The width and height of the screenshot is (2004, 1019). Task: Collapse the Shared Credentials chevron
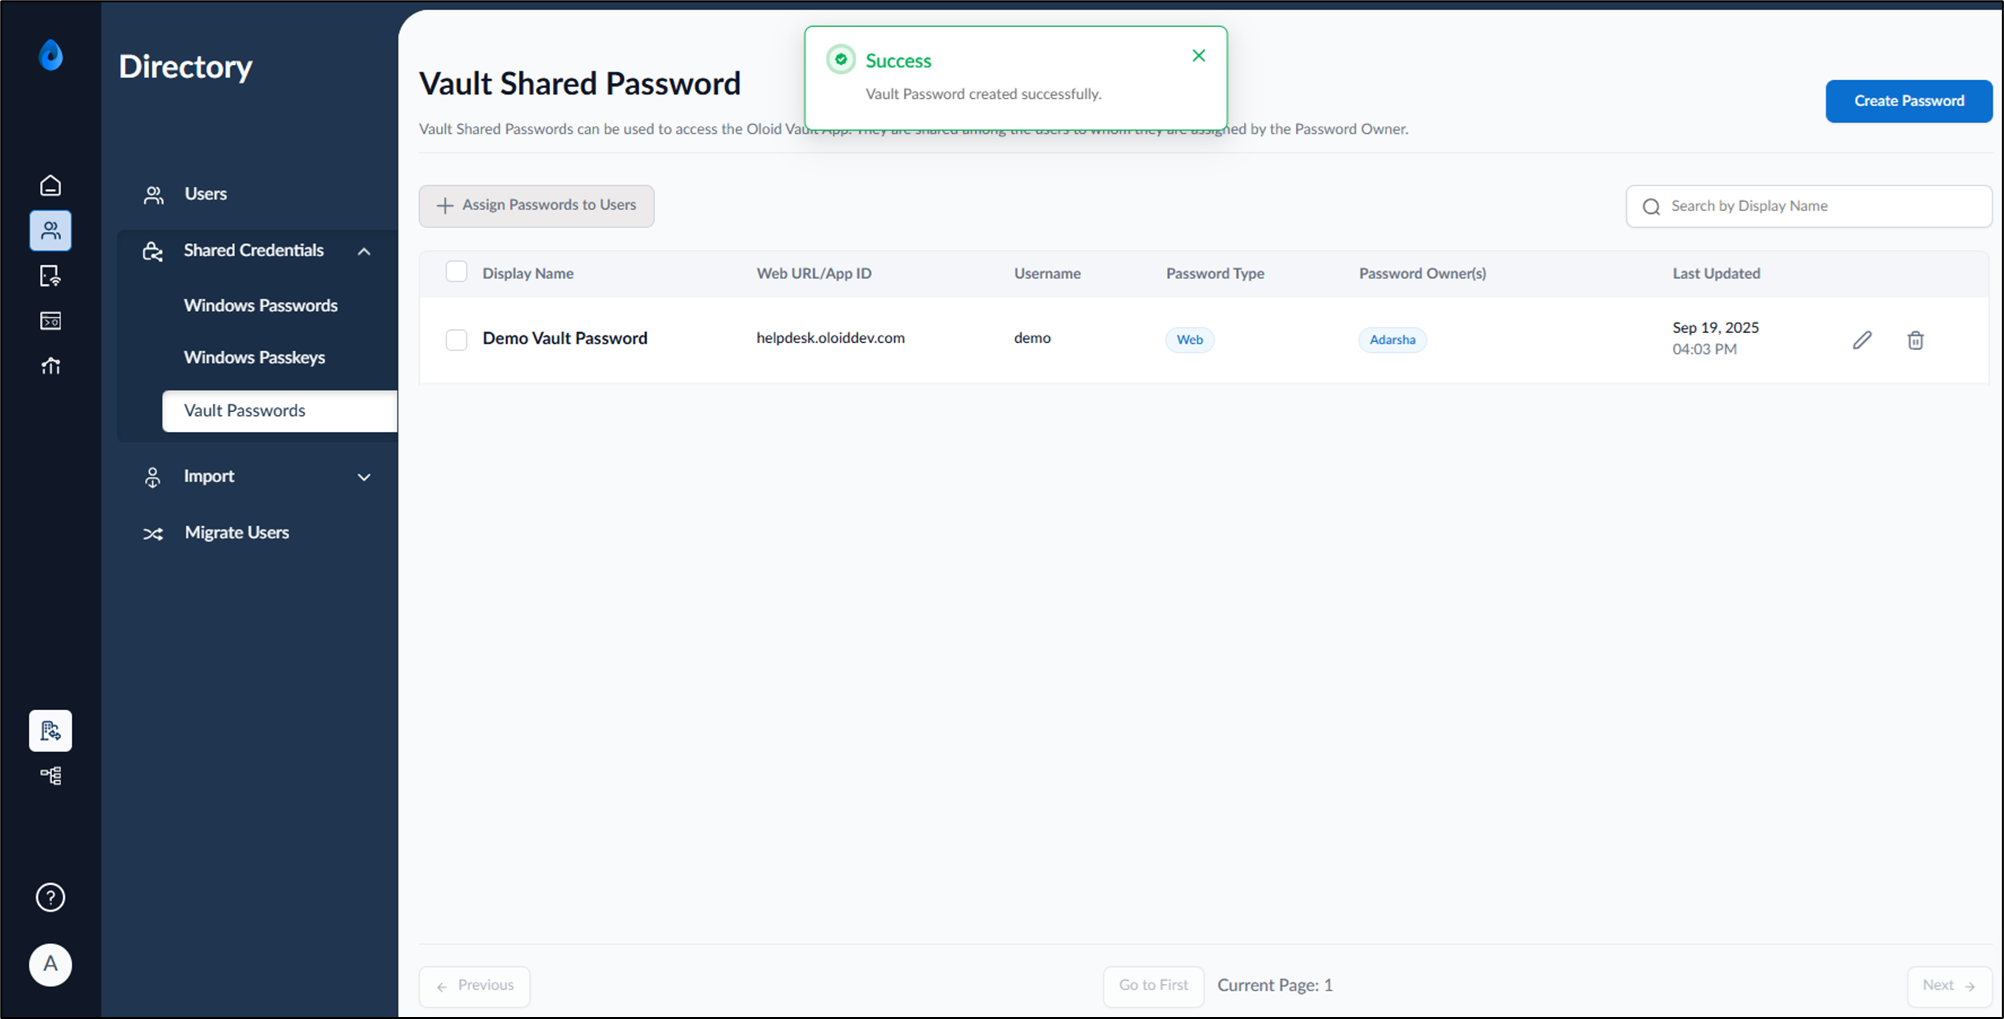(x=364, y=251)
